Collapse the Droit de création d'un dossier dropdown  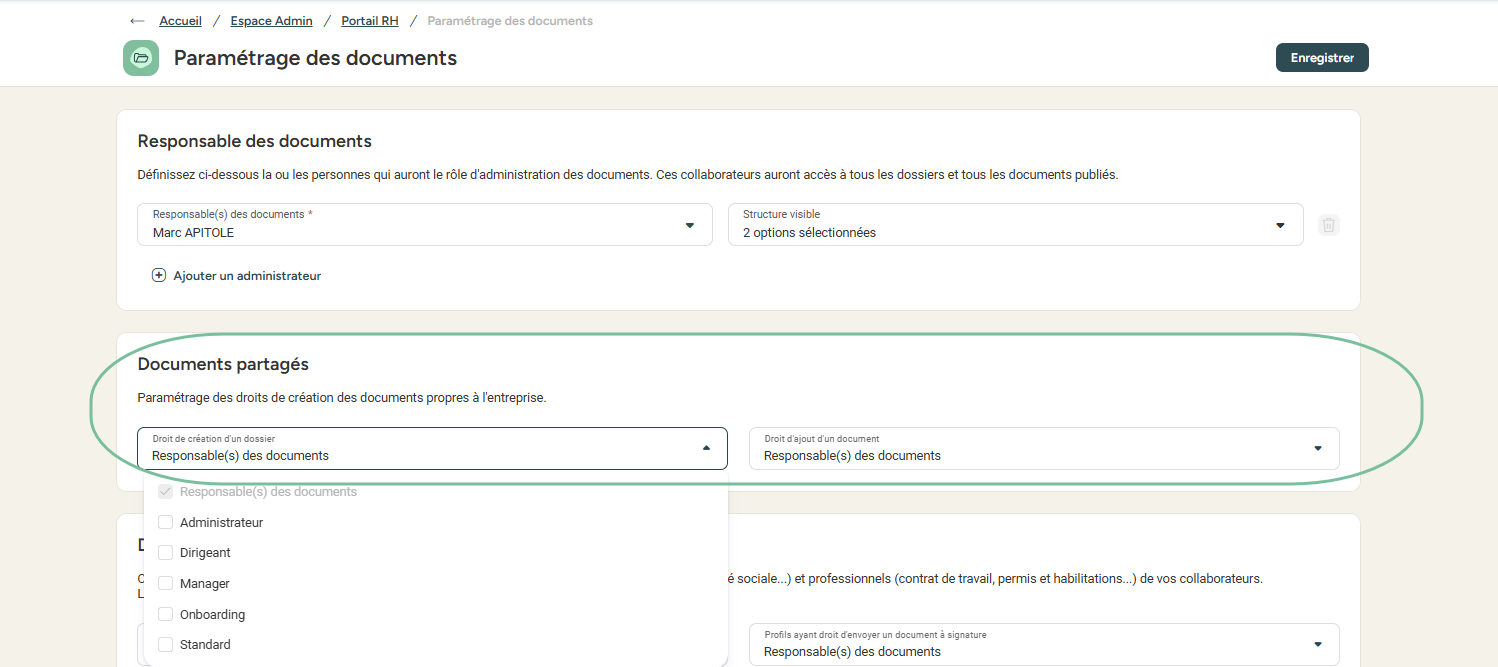[x=706, y=449]
